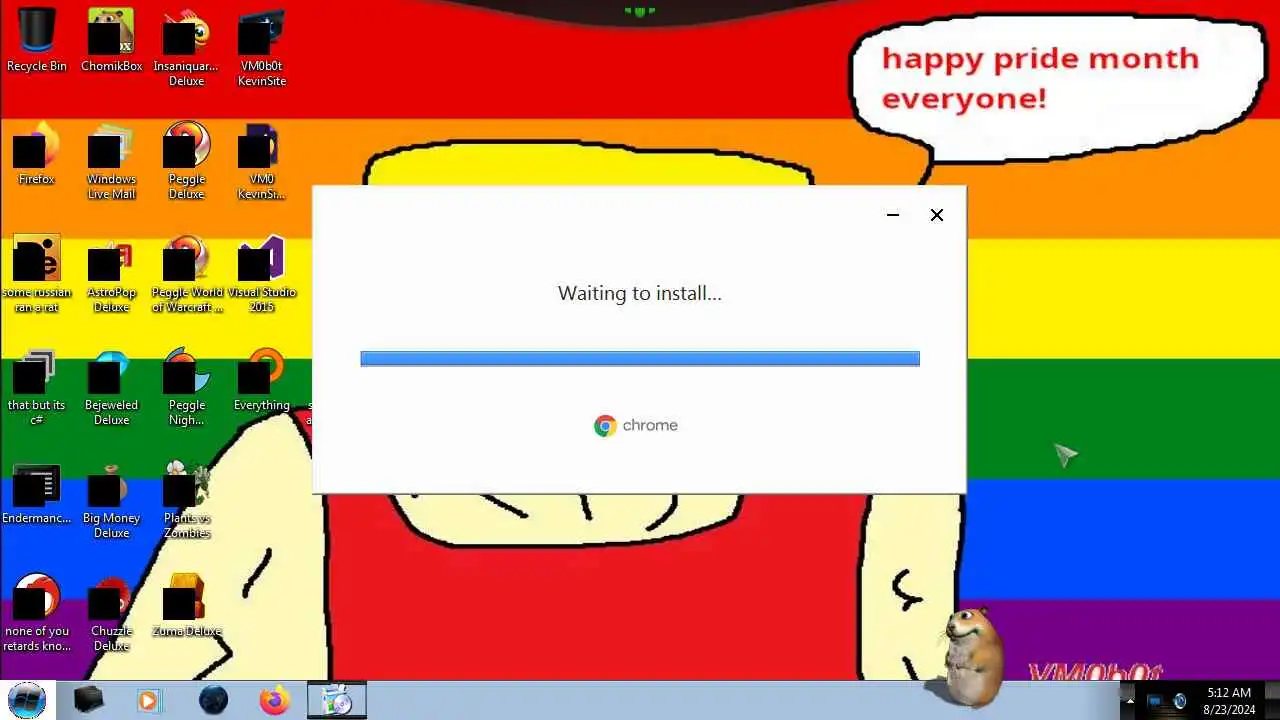Open the Firefox desktop shortcut
Viewport: 1280px width, 720px height.
pos(37,153)
